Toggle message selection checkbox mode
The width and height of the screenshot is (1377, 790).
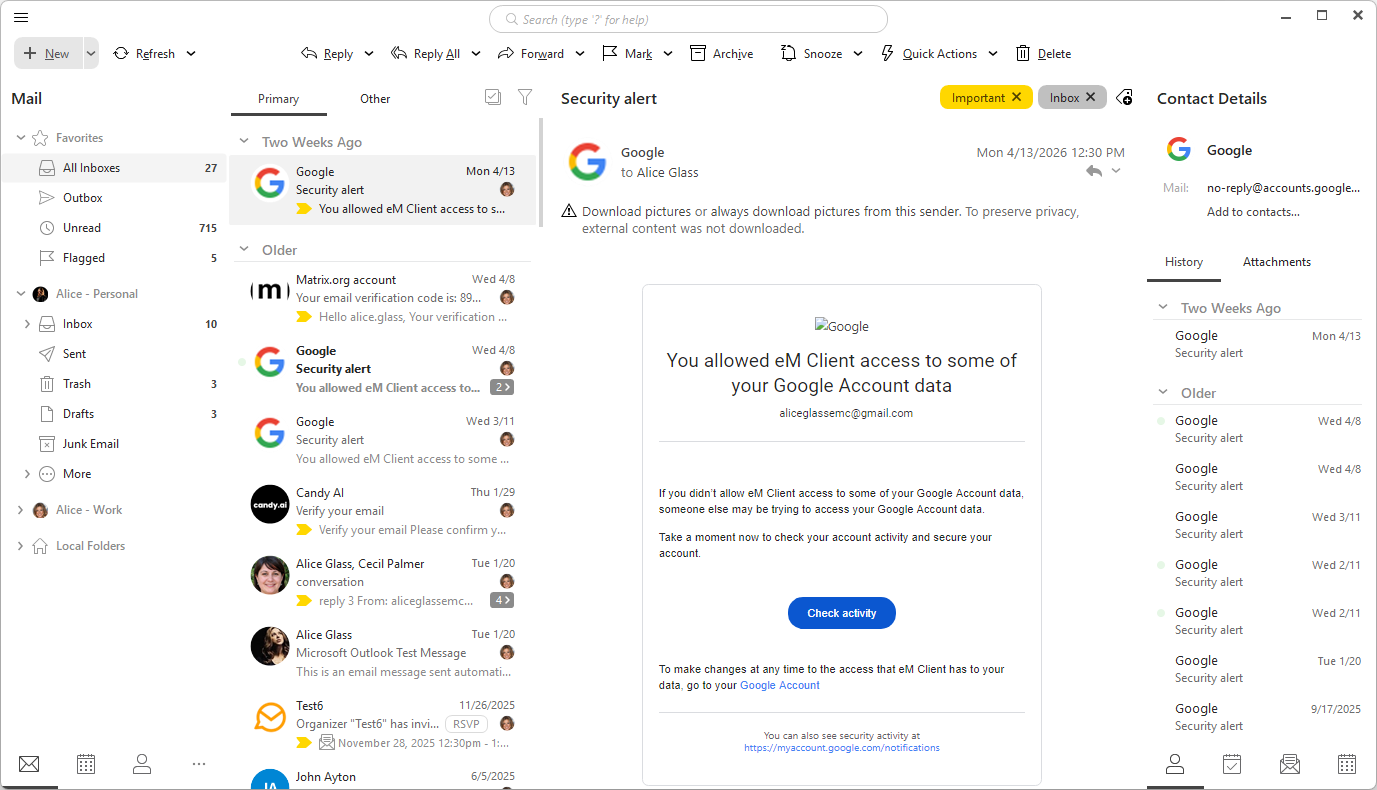pos(492,97)
